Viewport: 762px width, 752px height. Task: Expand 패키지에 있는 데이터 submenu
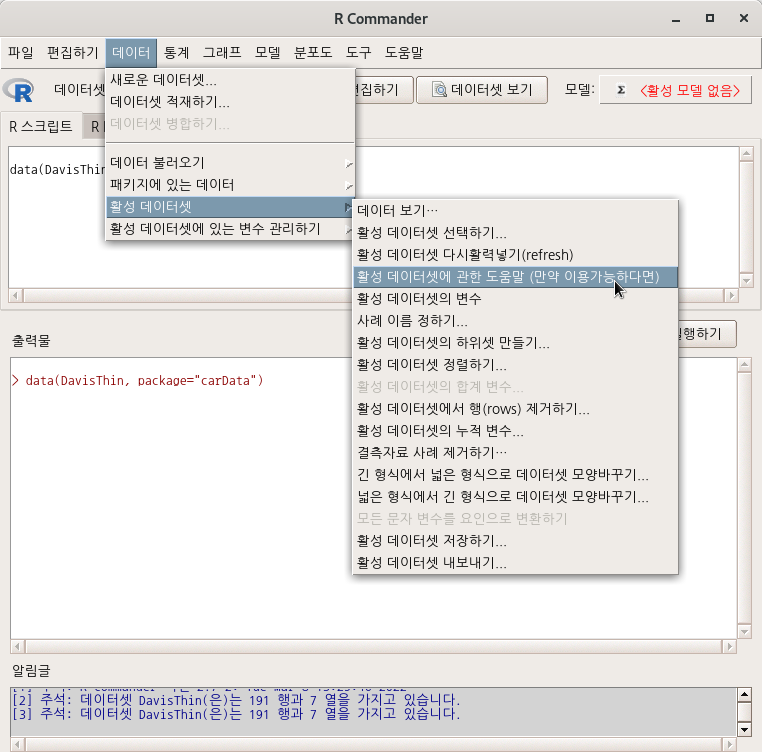click(x=230, y=185)
